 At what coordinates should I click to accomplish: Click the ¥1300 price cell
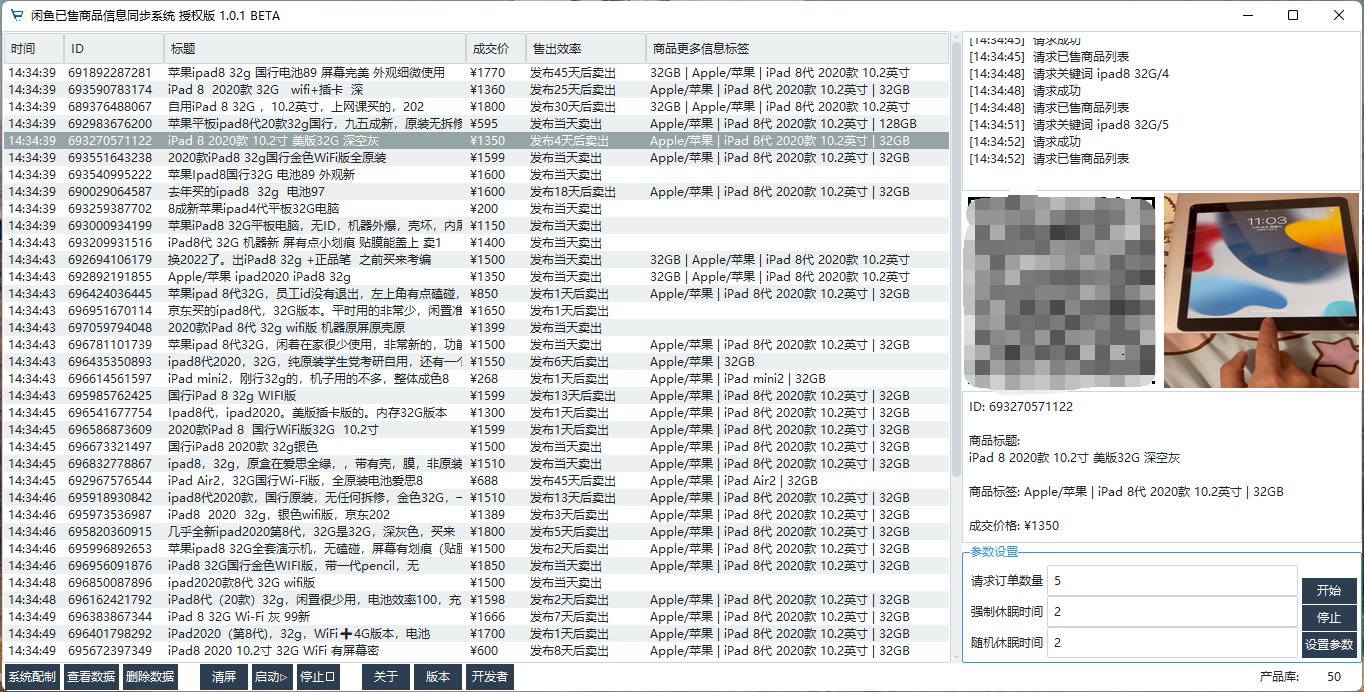[x=489, y=412]
